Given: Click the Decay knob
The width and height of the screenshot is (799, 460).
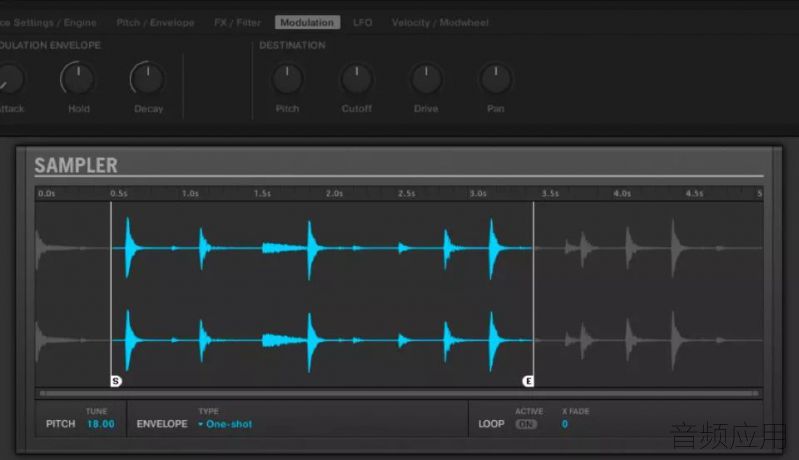Looking at the screenshot, I should (x=148, y=79).
